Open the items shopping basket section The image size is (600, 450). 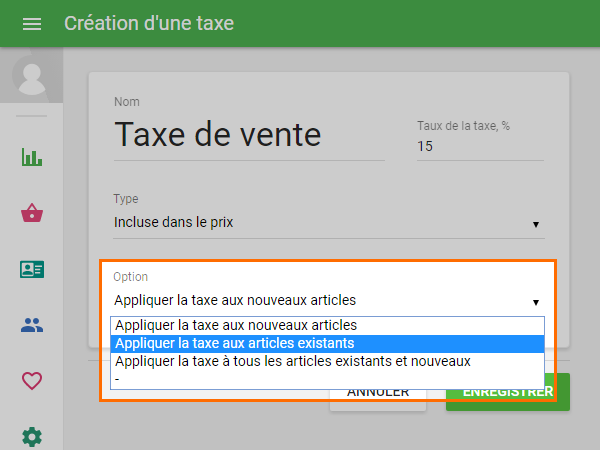[x=32, y=213]
